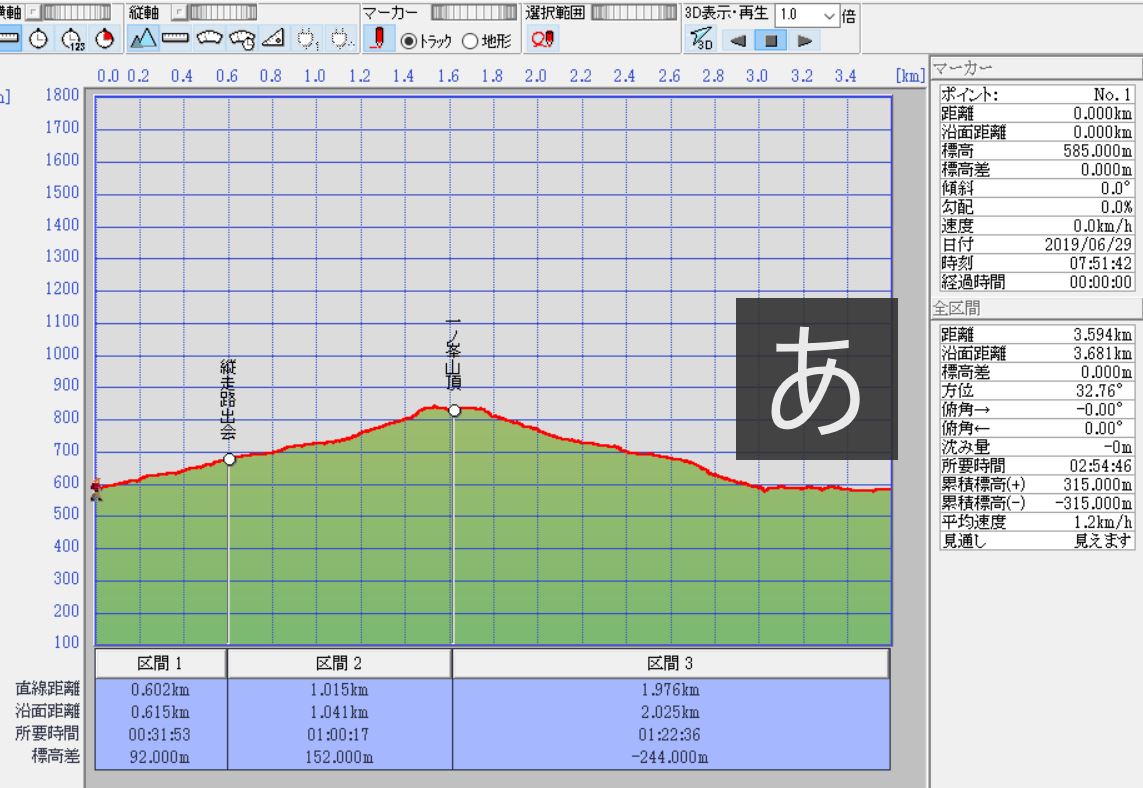Viewport: 1143px width, 788px height.
Task: Stop the 3D playback
Action: pyautogui.click(x=771, y=41)
